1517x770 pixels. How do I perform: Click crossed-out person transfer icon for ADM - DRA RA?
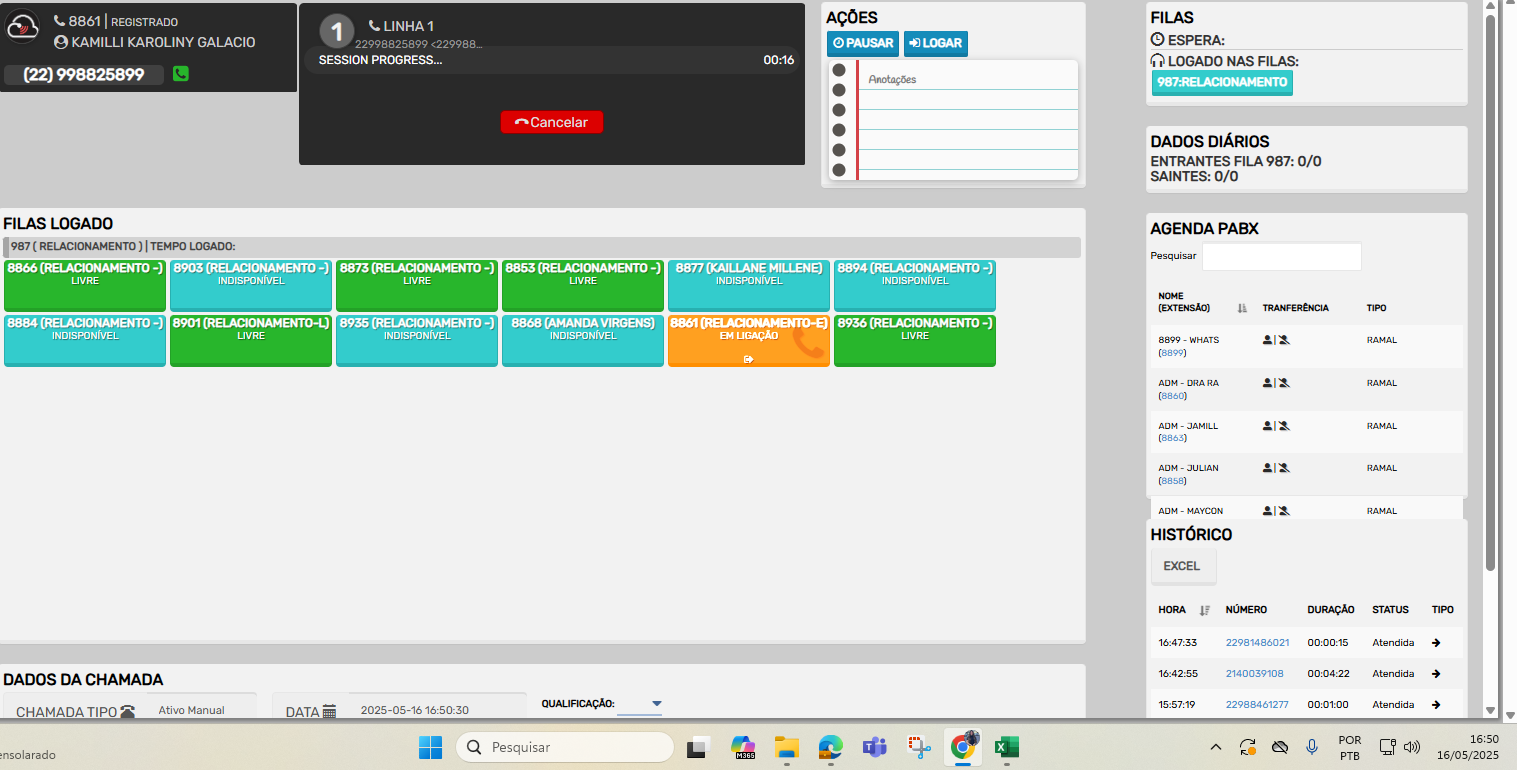(x=1284, y=383)
